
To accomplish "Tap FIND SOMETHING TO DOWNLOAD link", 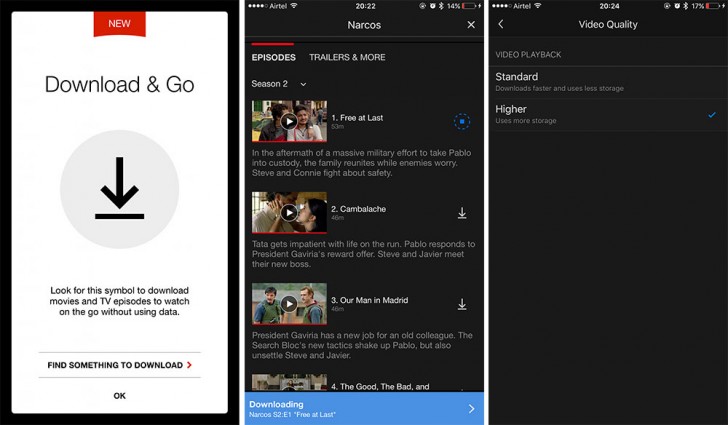I will (119, 365).
